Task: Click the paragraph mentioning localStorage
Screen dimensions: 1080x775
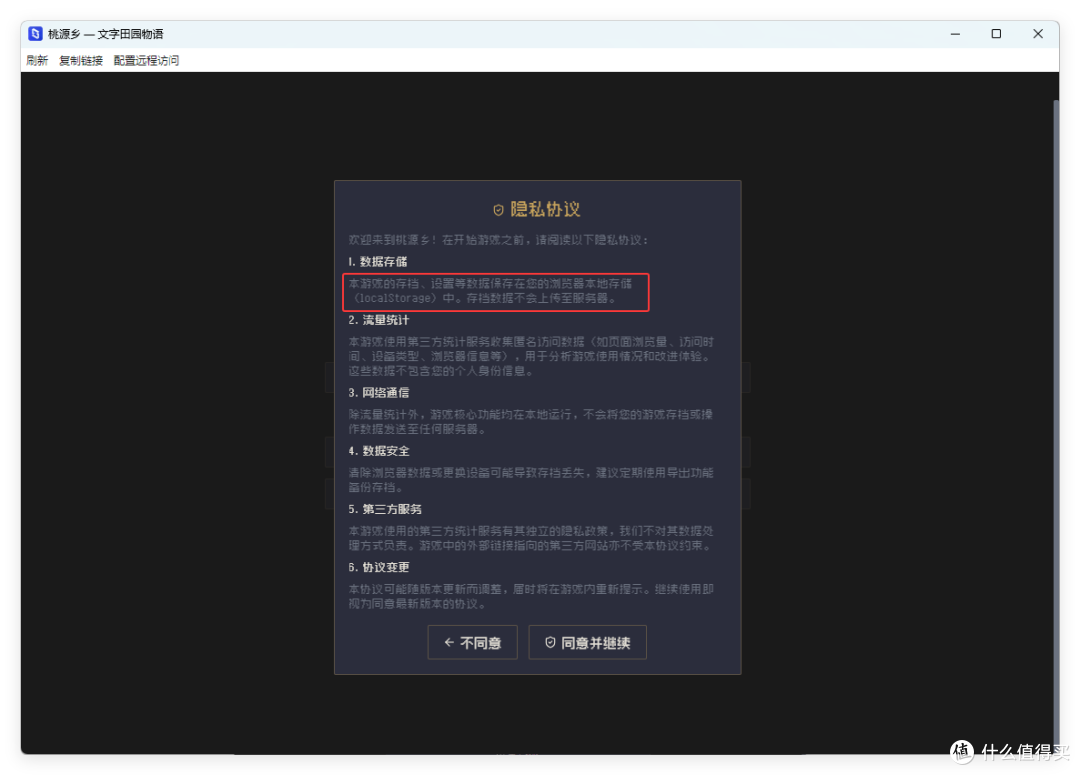Action: point(490,291)
